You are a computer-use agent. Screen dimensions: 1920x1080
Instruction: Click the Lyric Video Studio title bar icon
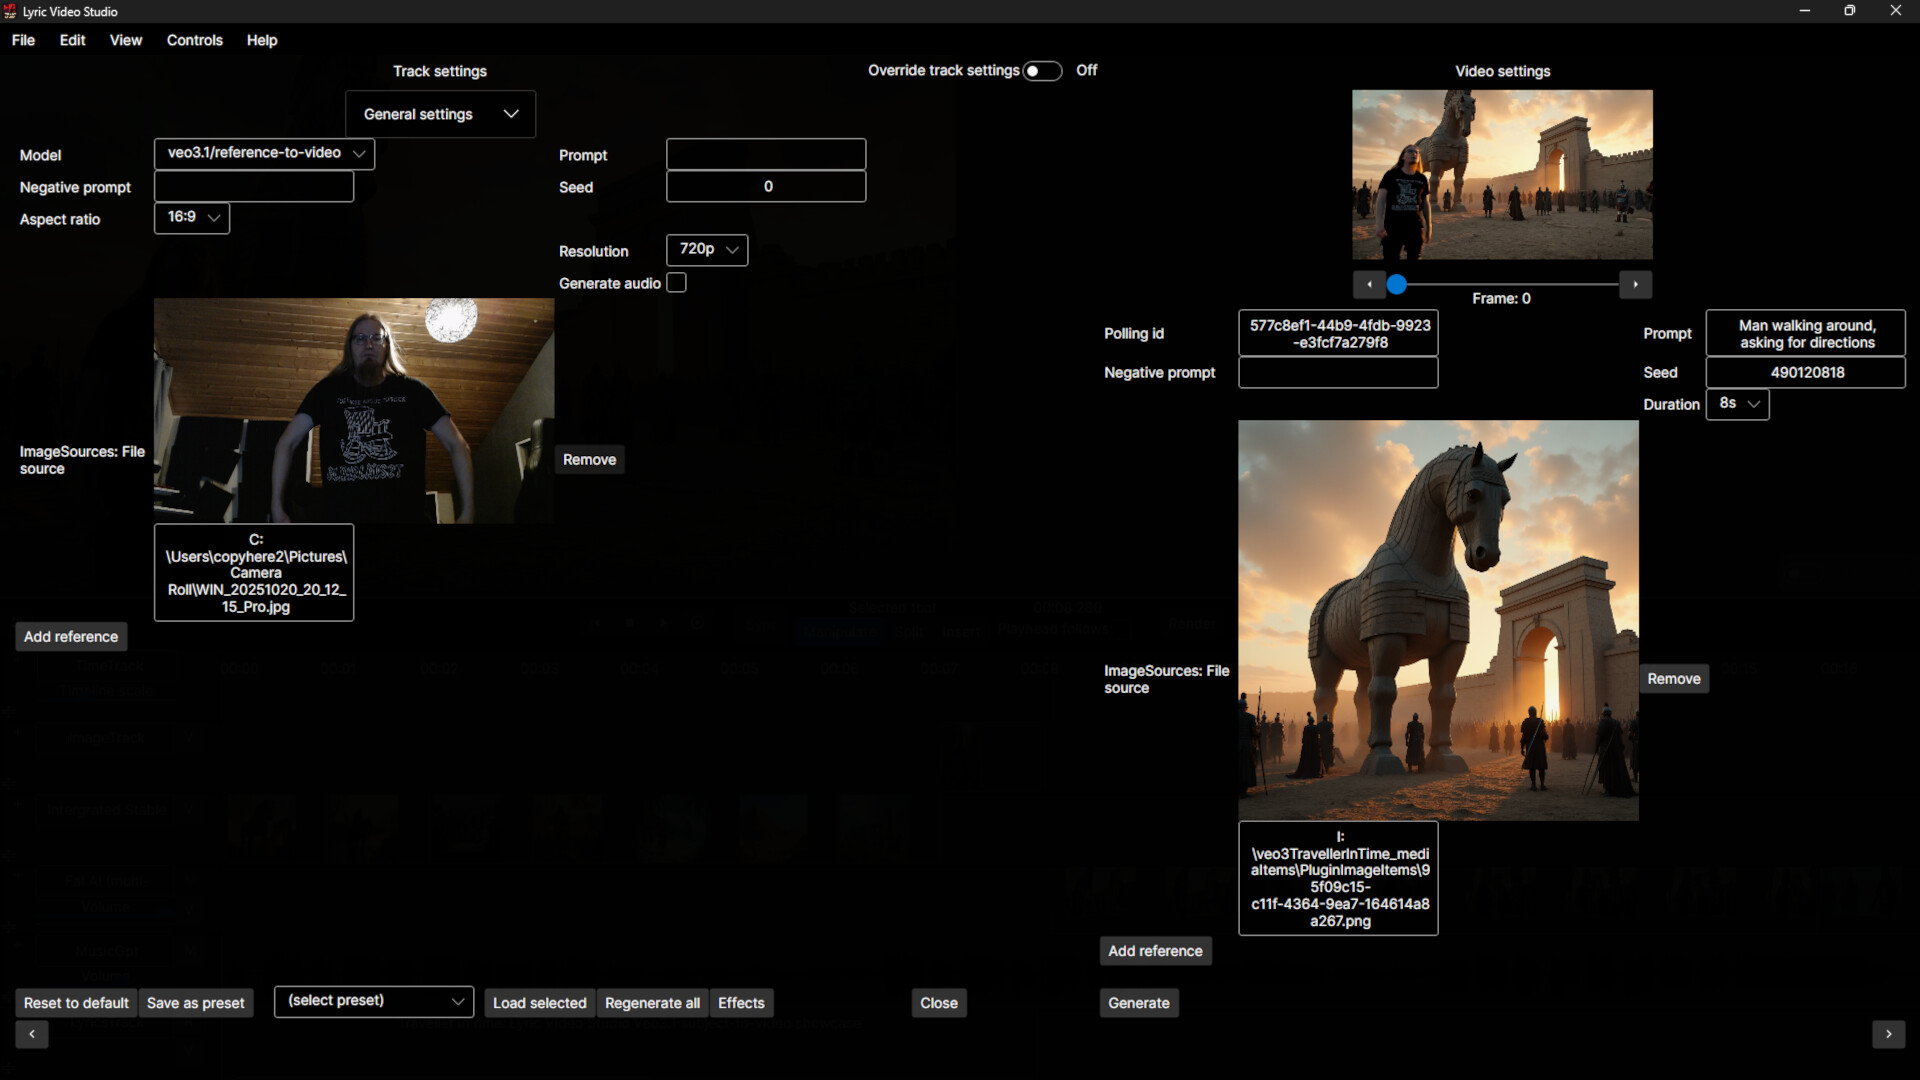tap(11, 11)
